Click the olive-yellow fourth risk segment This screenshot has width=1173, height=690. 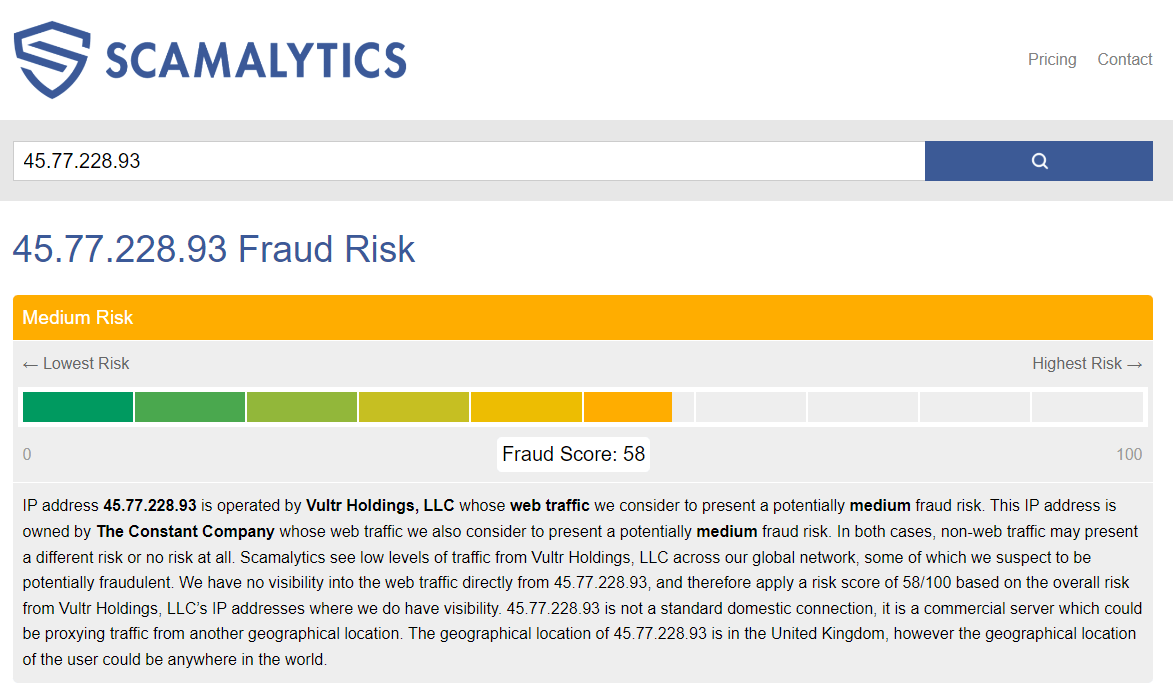click(x=414, y=407)
